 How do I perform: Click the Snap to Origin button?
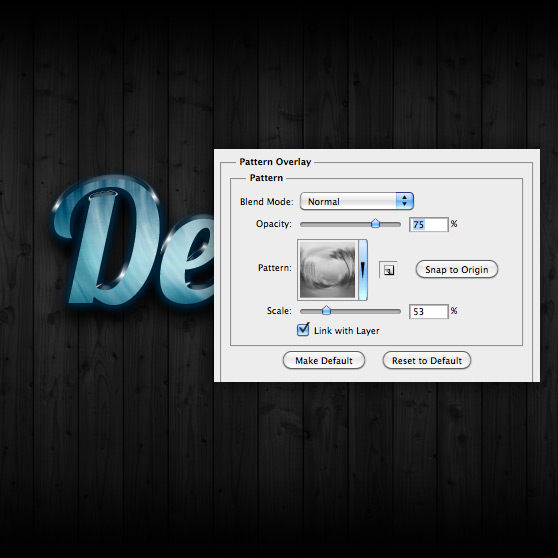coord(457,269)
